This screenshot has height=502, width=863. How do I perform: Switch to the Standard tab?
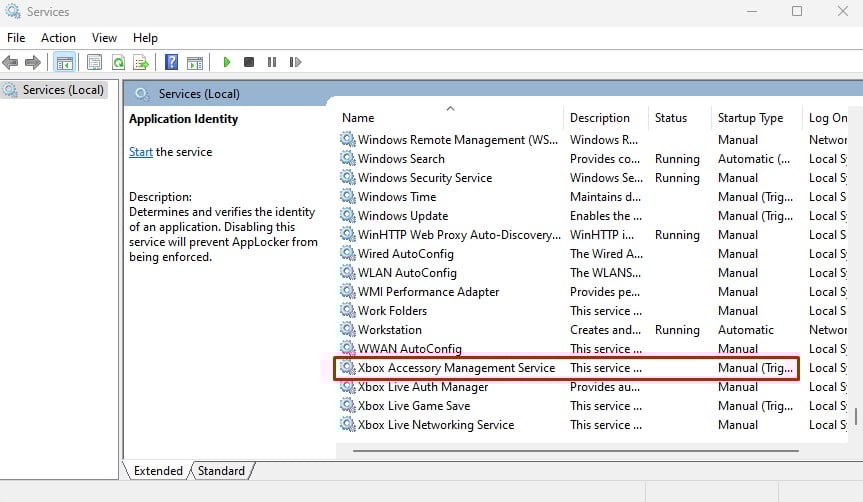coord(221,470)
